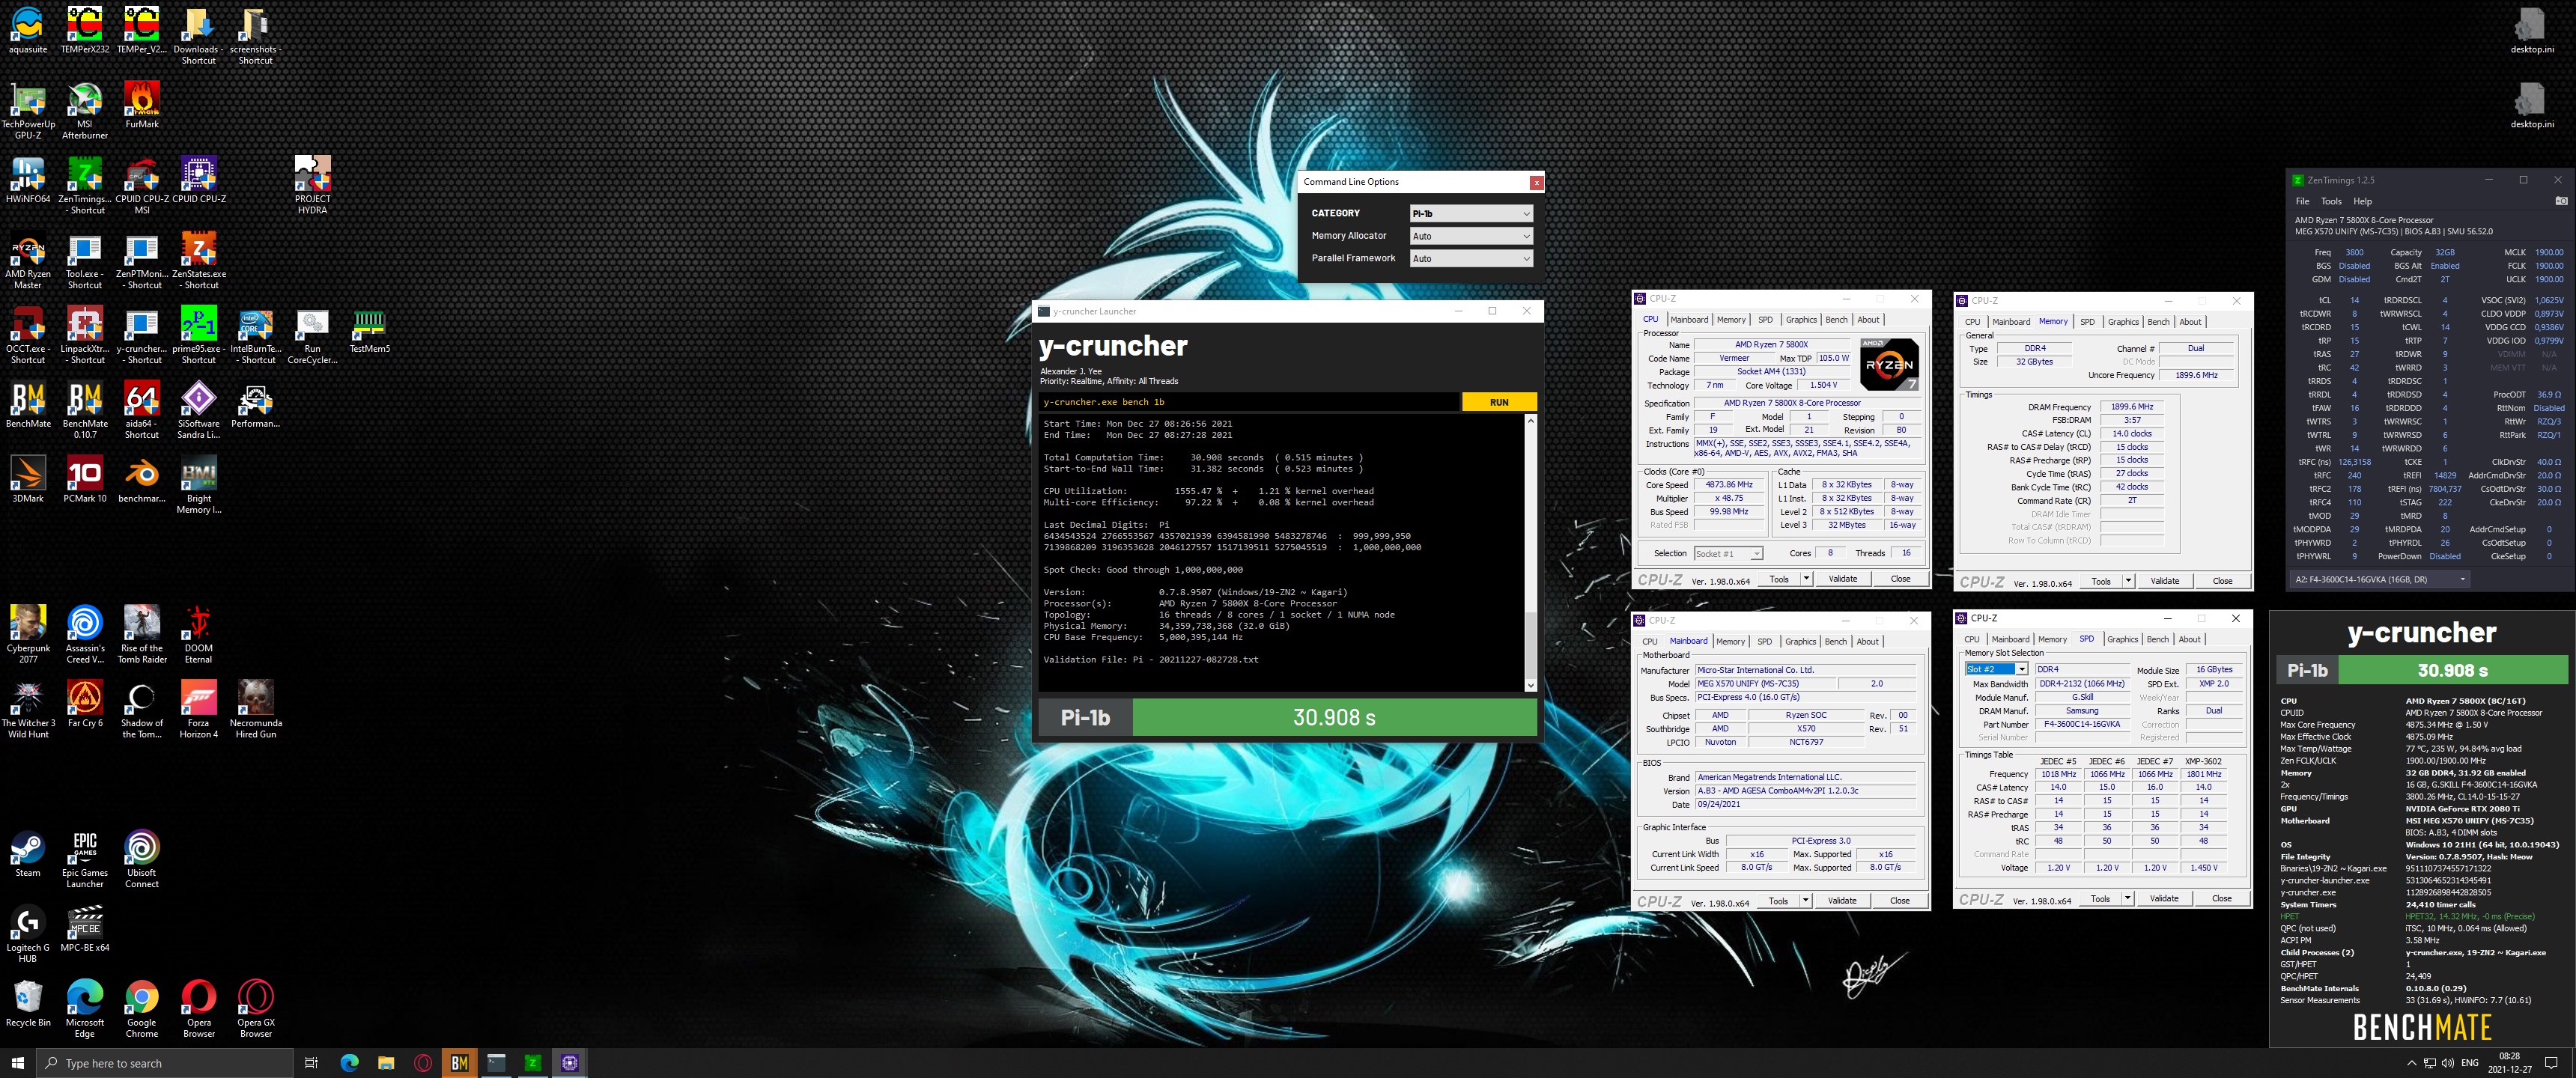The image size is (2576, 1078).
Task: Open TestMem5 desktop icon
Action: pyautogui.click(x=369, y=330)
